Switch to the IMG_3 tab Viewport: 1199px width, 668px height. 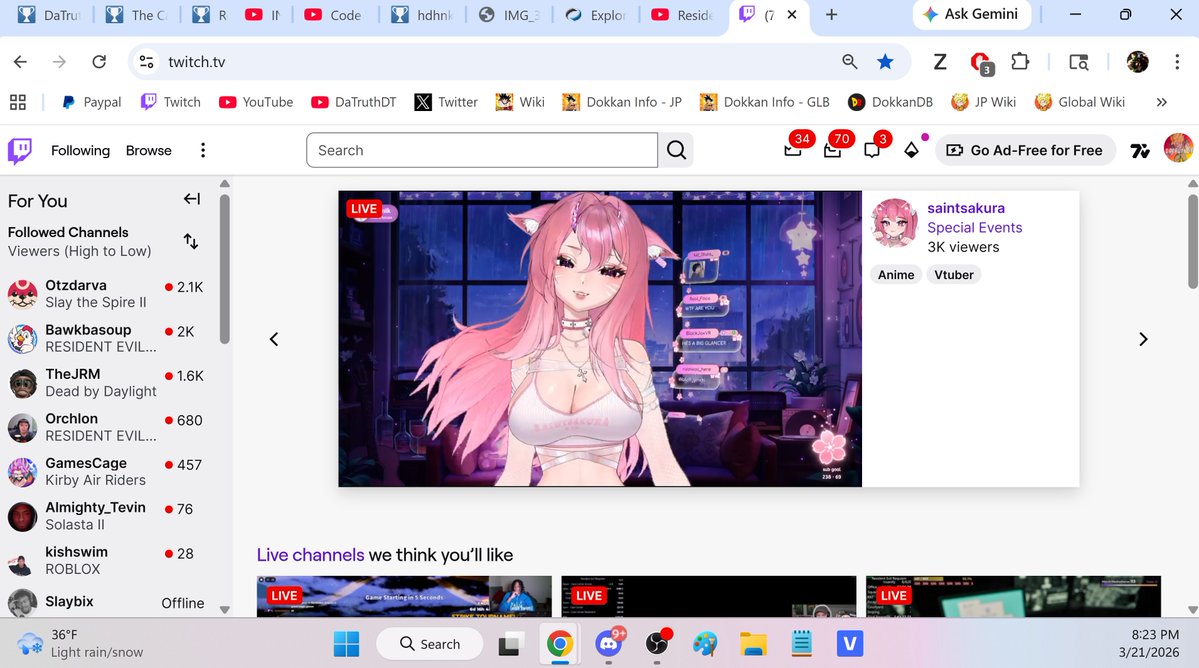pyautogui.click(x=509, y=15)
